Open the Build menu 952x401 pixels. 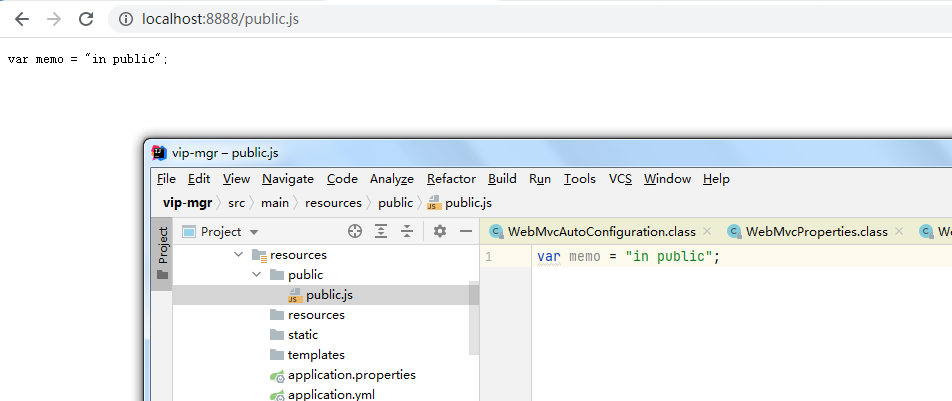coord(502,179)
